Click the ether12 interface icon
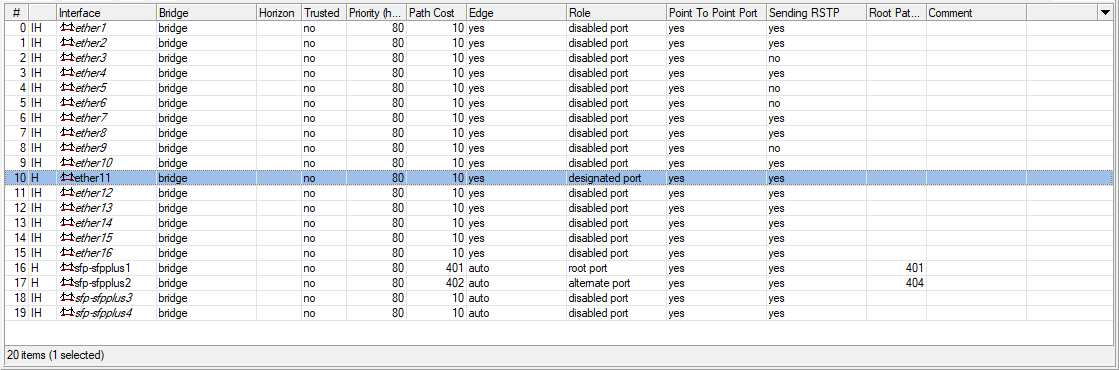 pyautogui.click(x=66, y=193)
